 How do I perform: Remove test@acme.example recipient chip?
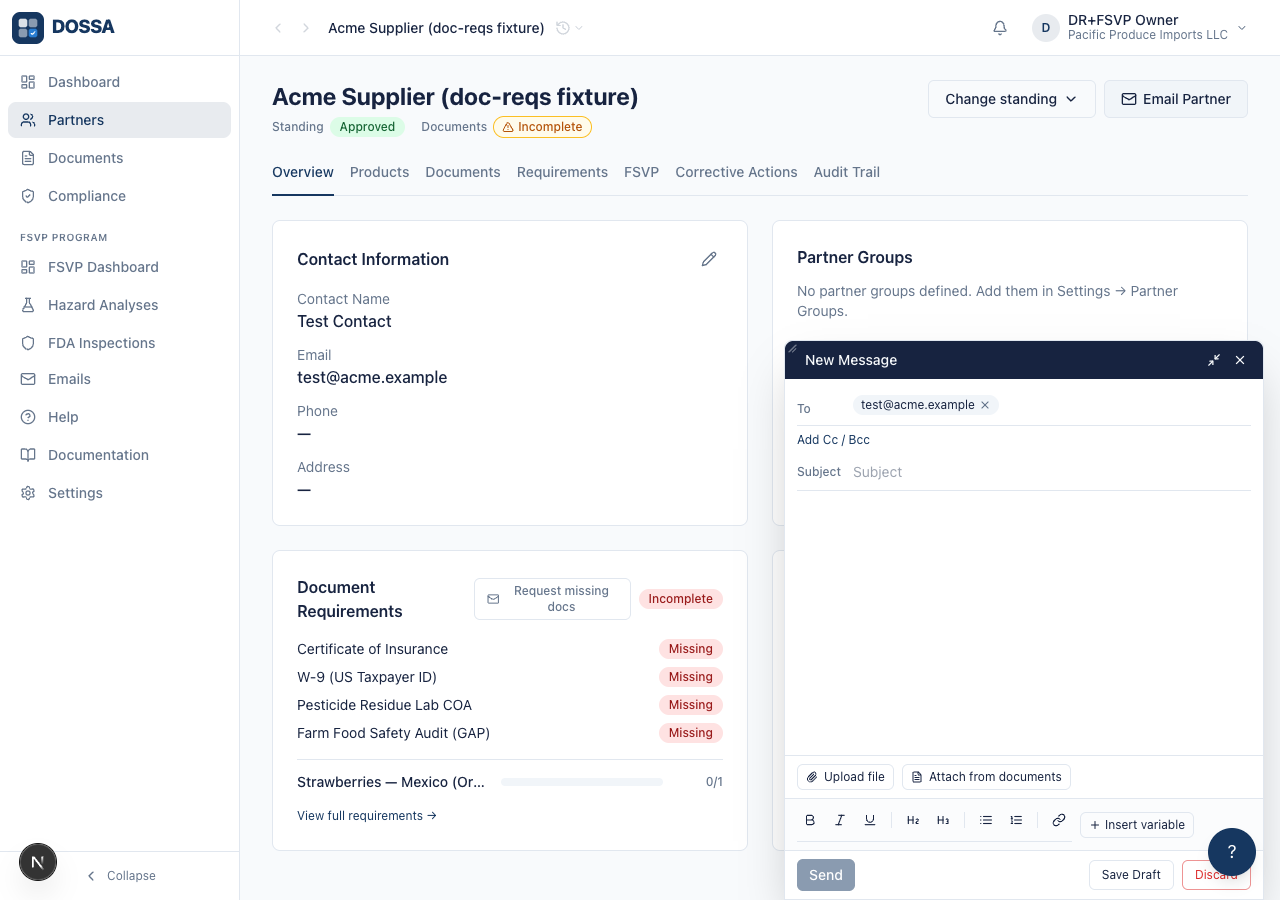[985, 405]
